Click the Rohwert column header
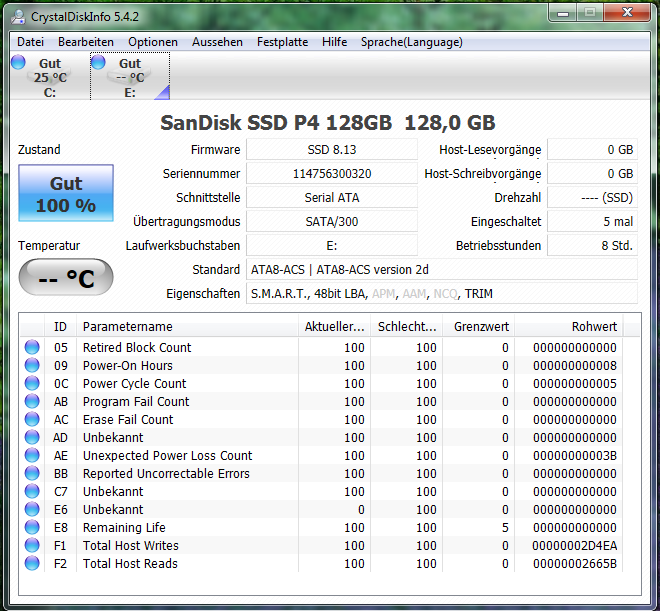Image resolution: width=664 pixels, height=614 pixels. [x=569, y=326]
